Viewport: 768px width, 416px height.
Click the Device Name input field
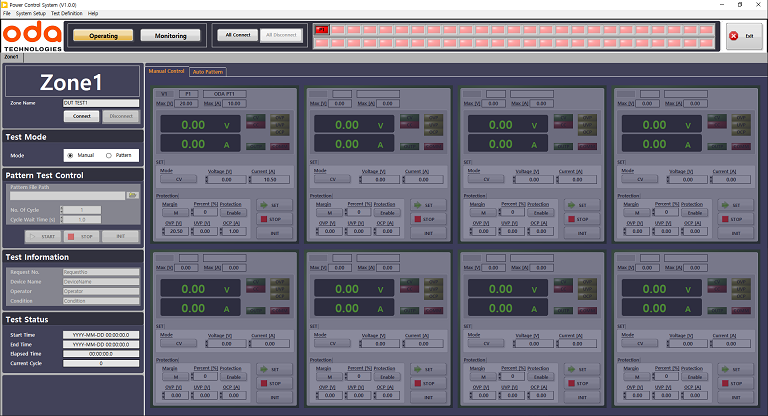(101, 282)
